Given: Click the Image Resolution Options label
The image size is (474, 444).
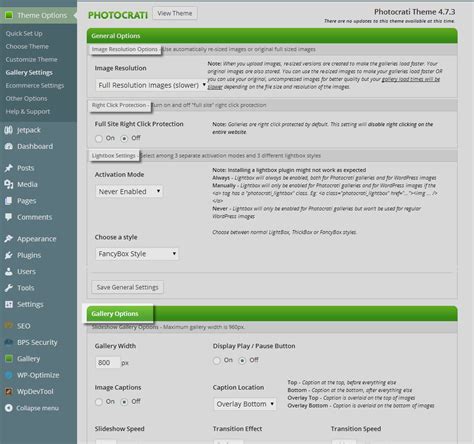Looking at the screenshot, I should click(x=125, y=49).
